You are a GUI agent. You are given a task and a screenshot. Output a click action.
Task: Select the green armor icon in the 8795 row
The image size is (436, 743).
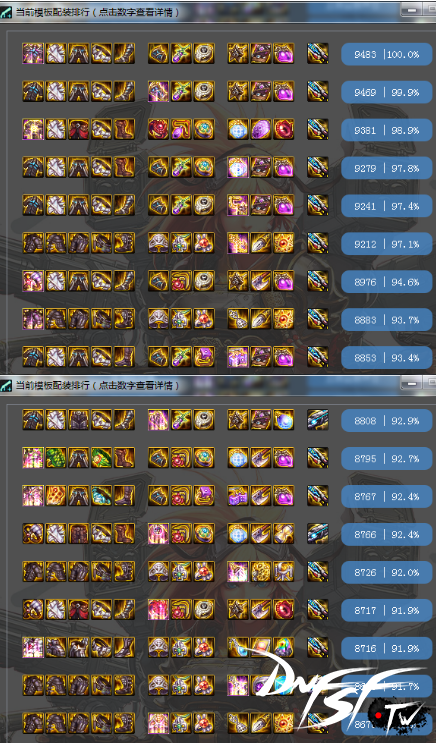pos(56,458)
